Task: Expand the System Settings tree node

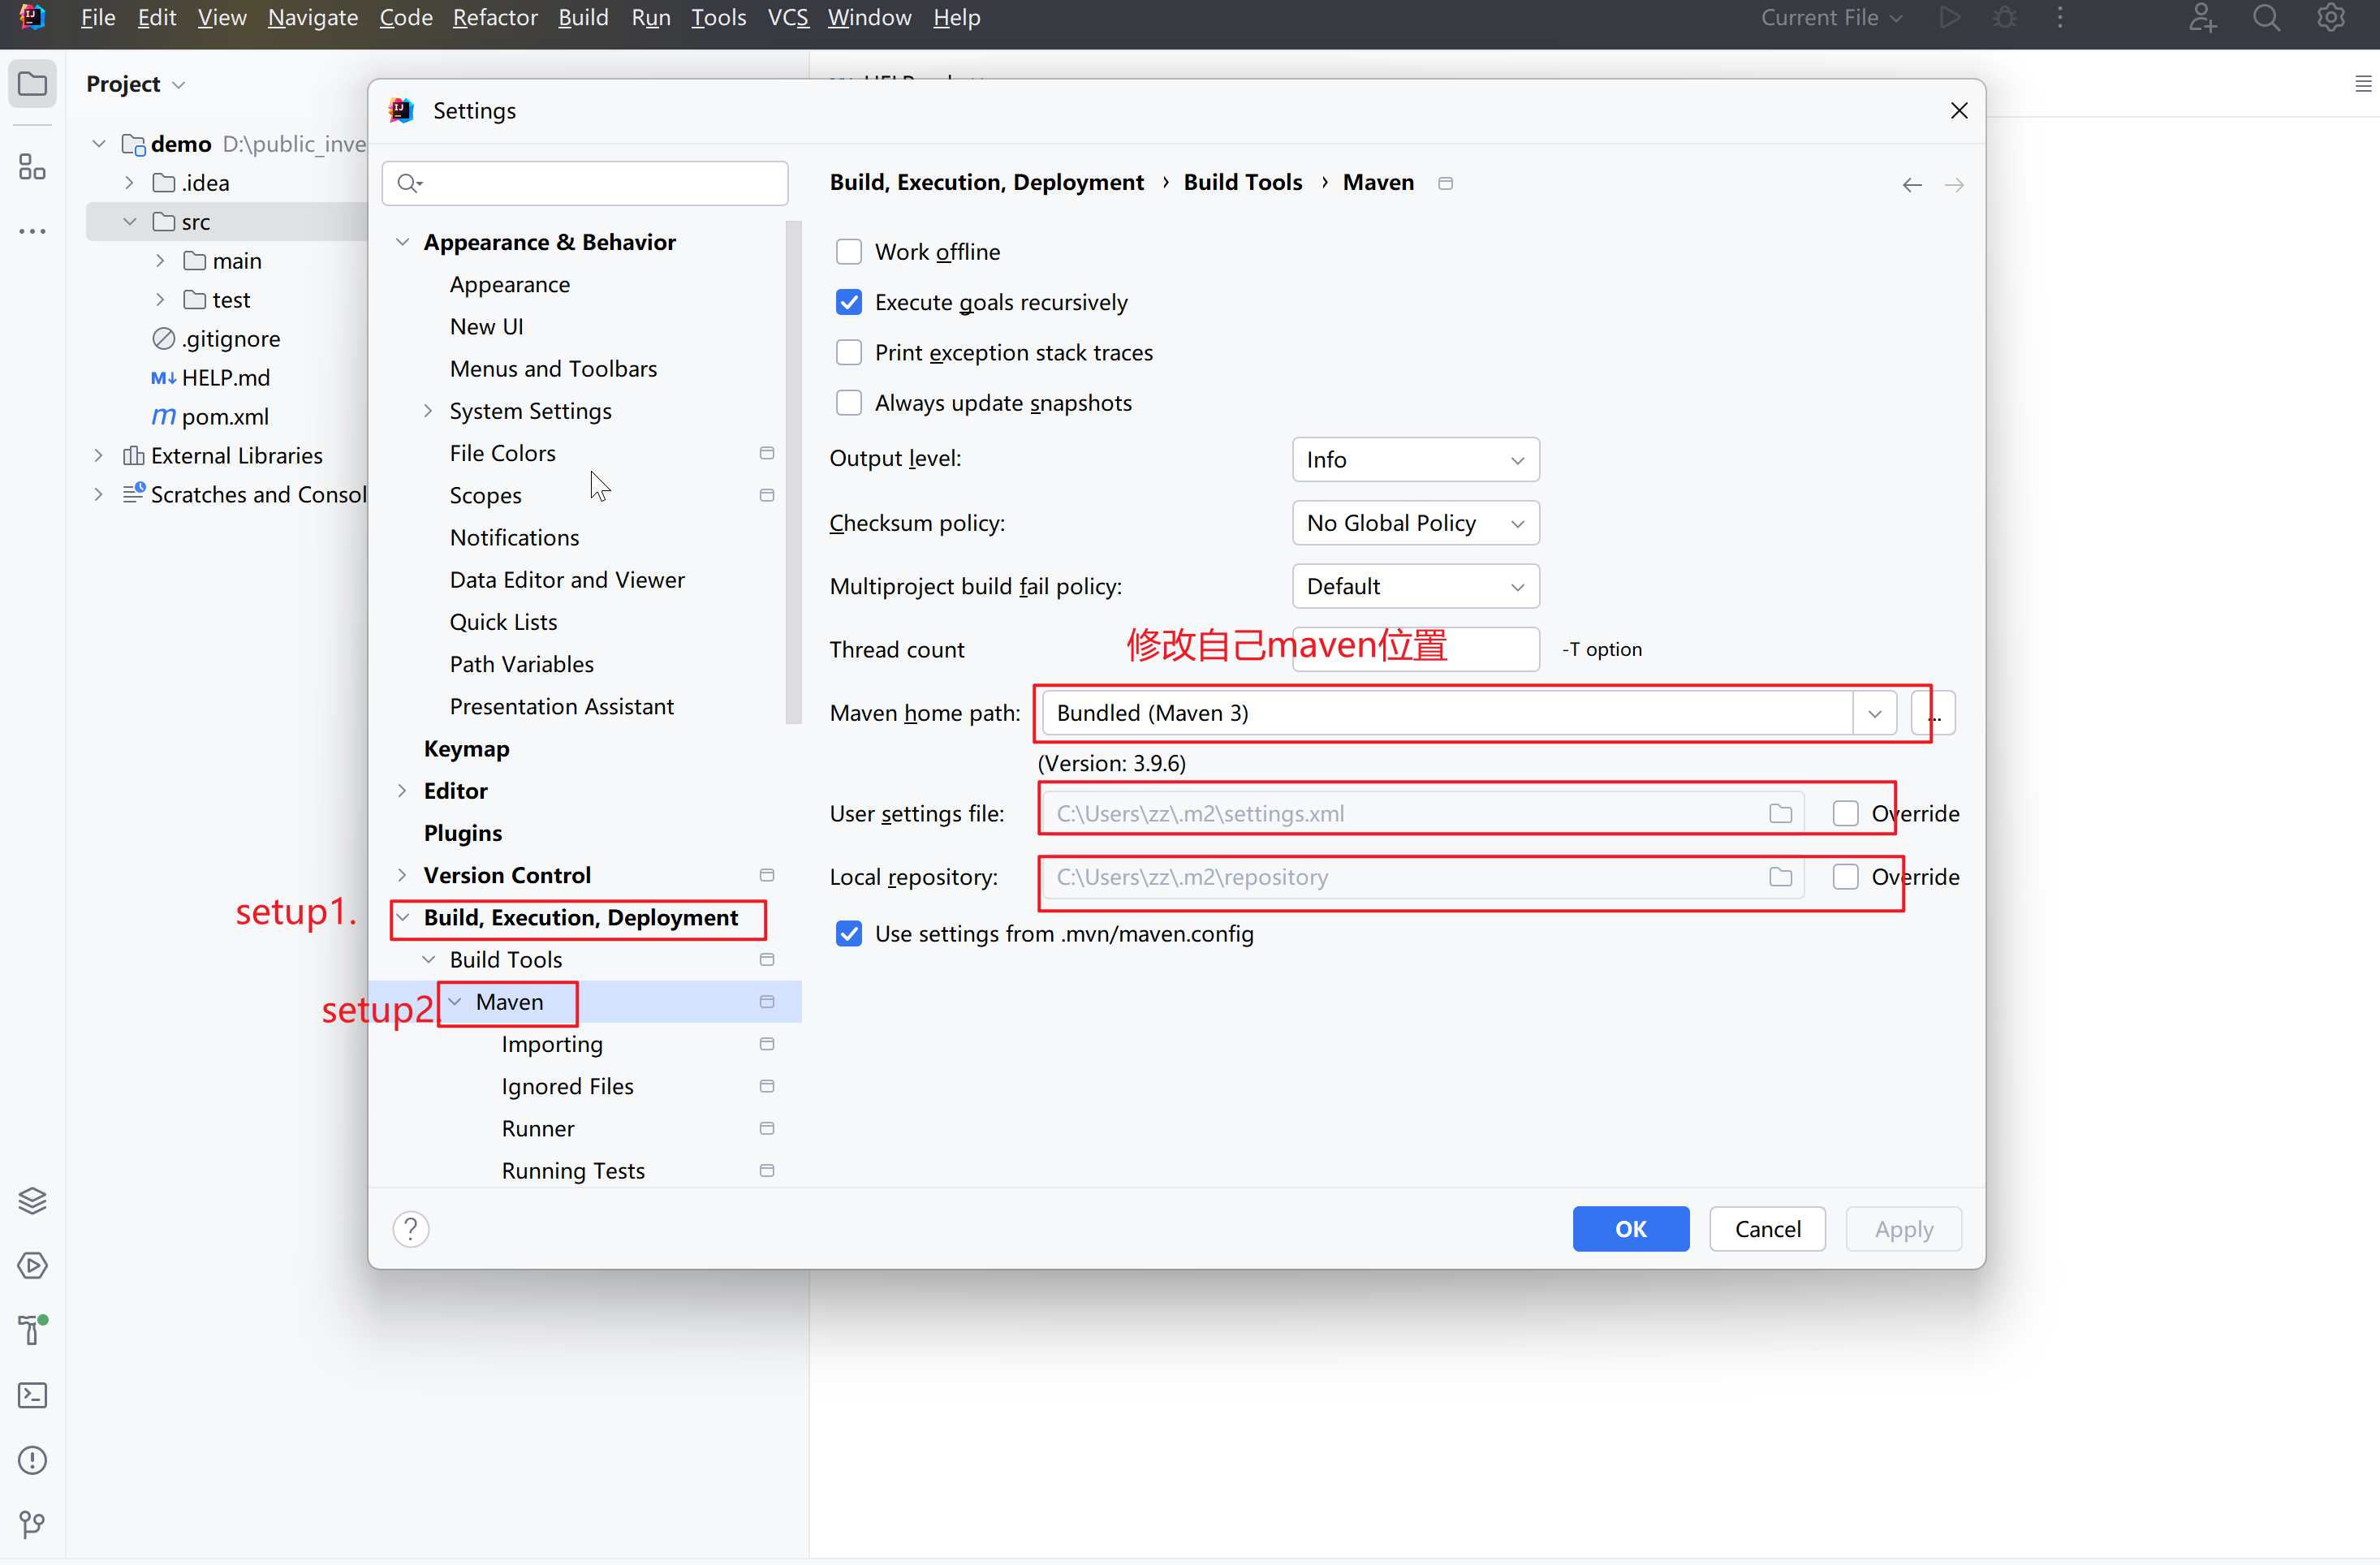Action: pos(428,410)
